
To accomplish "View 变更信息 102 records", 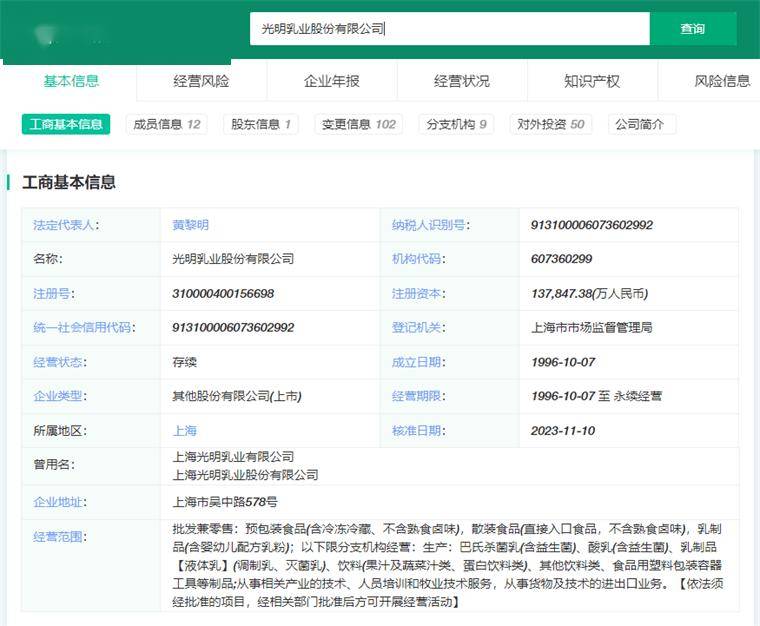I will (x=359, y=124).
